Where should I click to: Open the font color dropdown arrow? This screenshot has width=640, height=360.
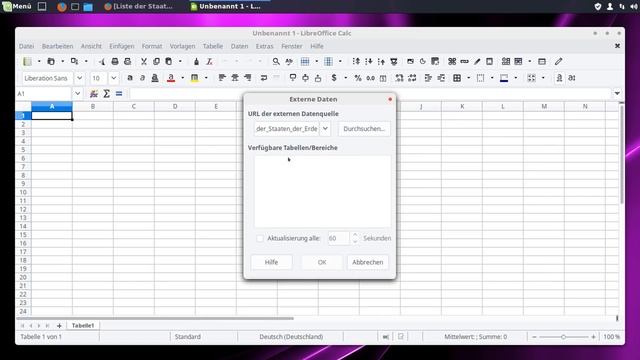(x=182, y=78)
